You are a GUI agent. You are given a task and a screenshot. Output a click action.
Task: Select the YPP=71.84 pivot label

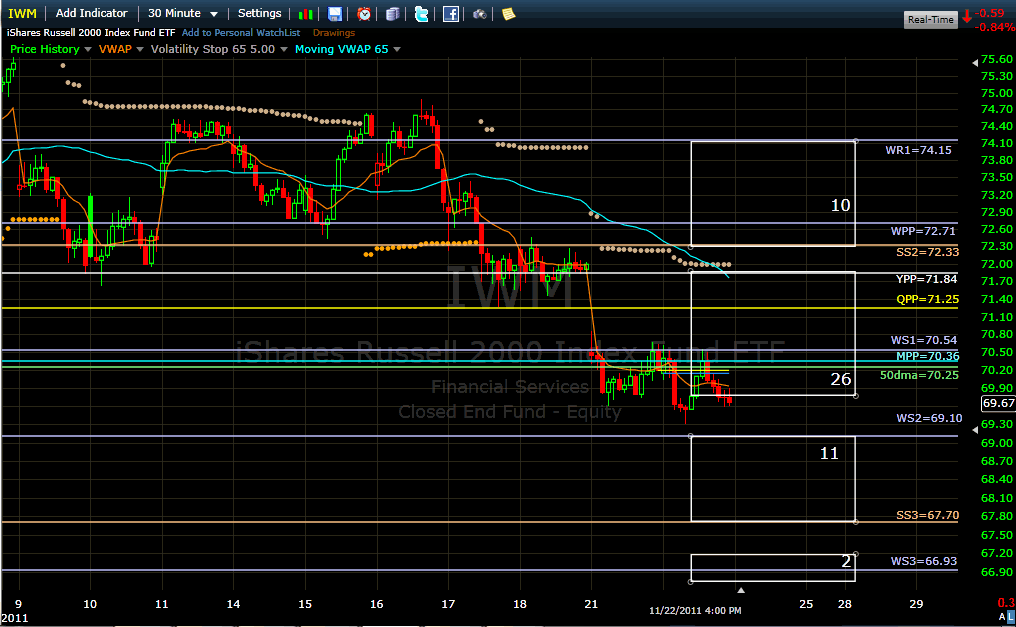[926, 279]
